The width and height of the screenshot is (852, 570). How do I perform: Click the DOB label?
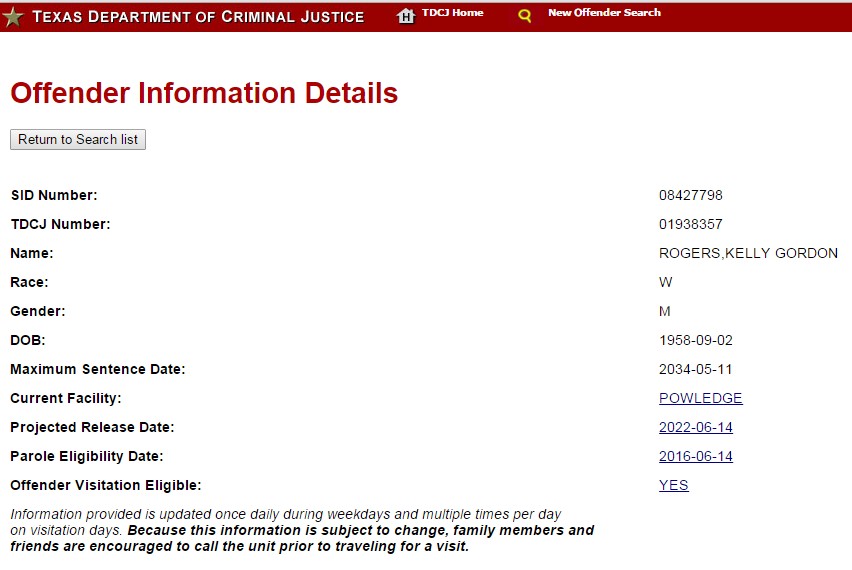coord(28,341)
